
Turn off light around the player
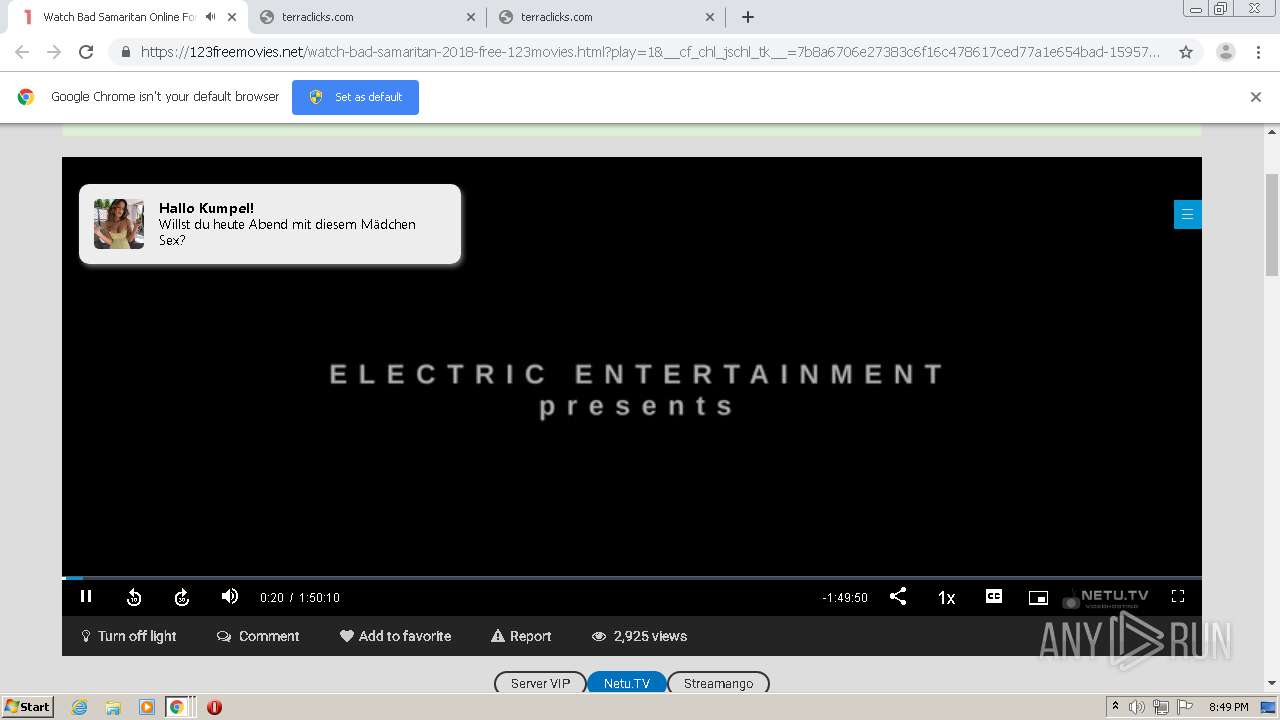coord(128,636)
